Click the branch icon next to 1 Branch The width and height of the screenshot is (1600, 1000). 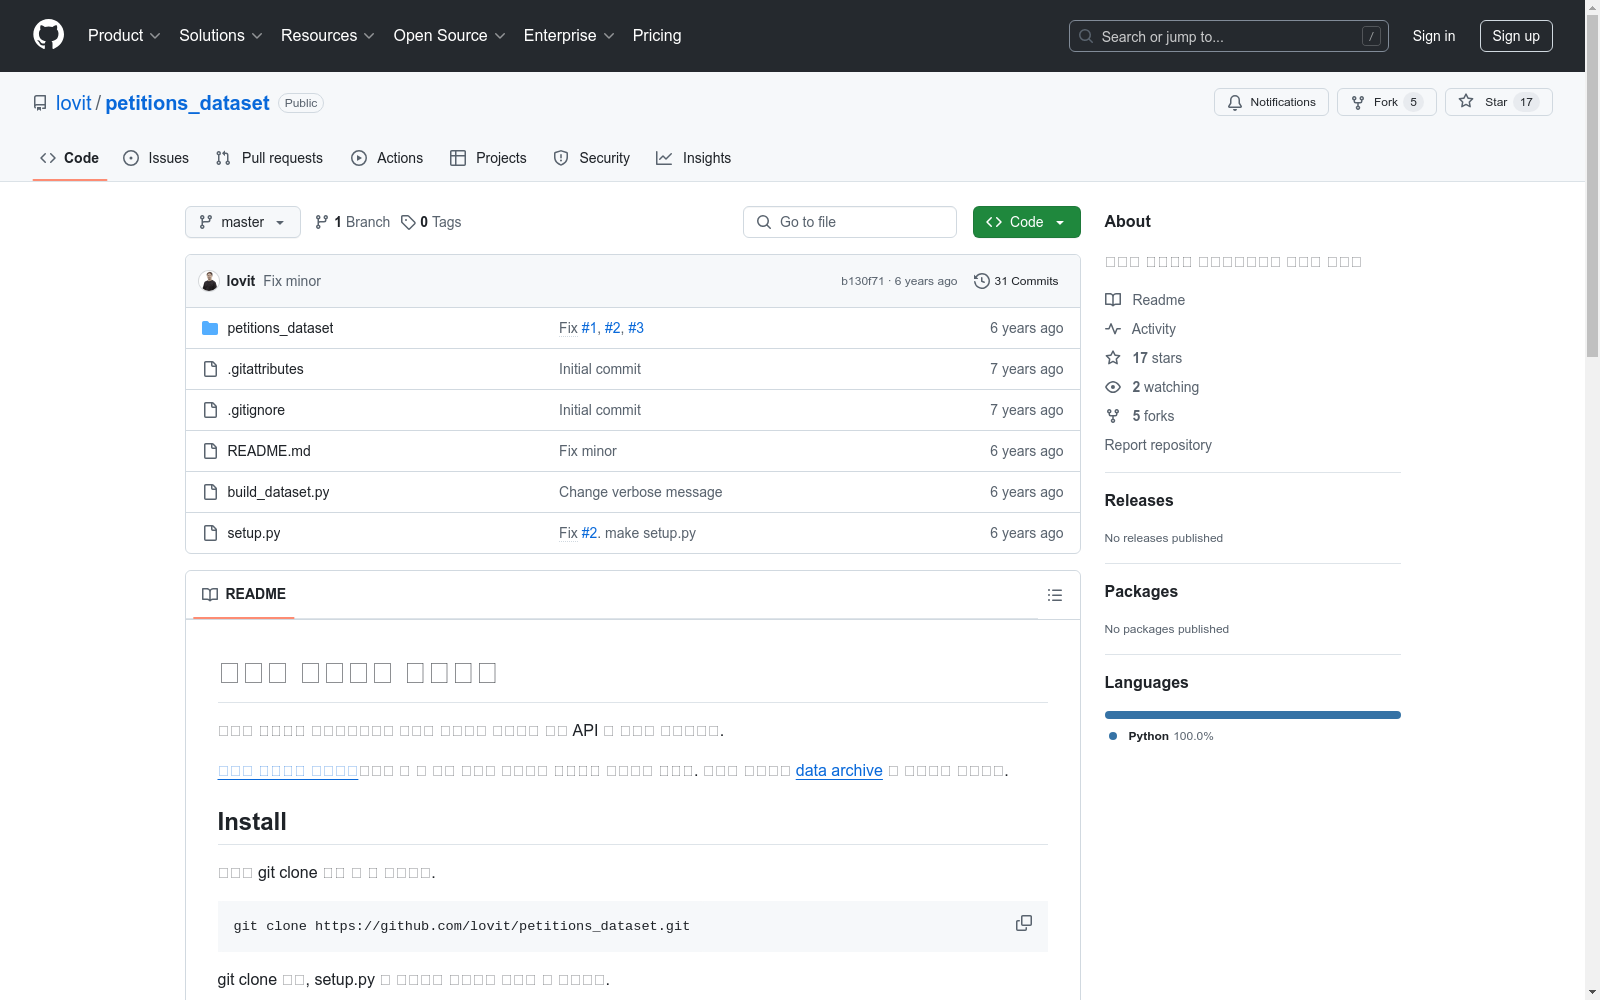click(x=322, y=222)
